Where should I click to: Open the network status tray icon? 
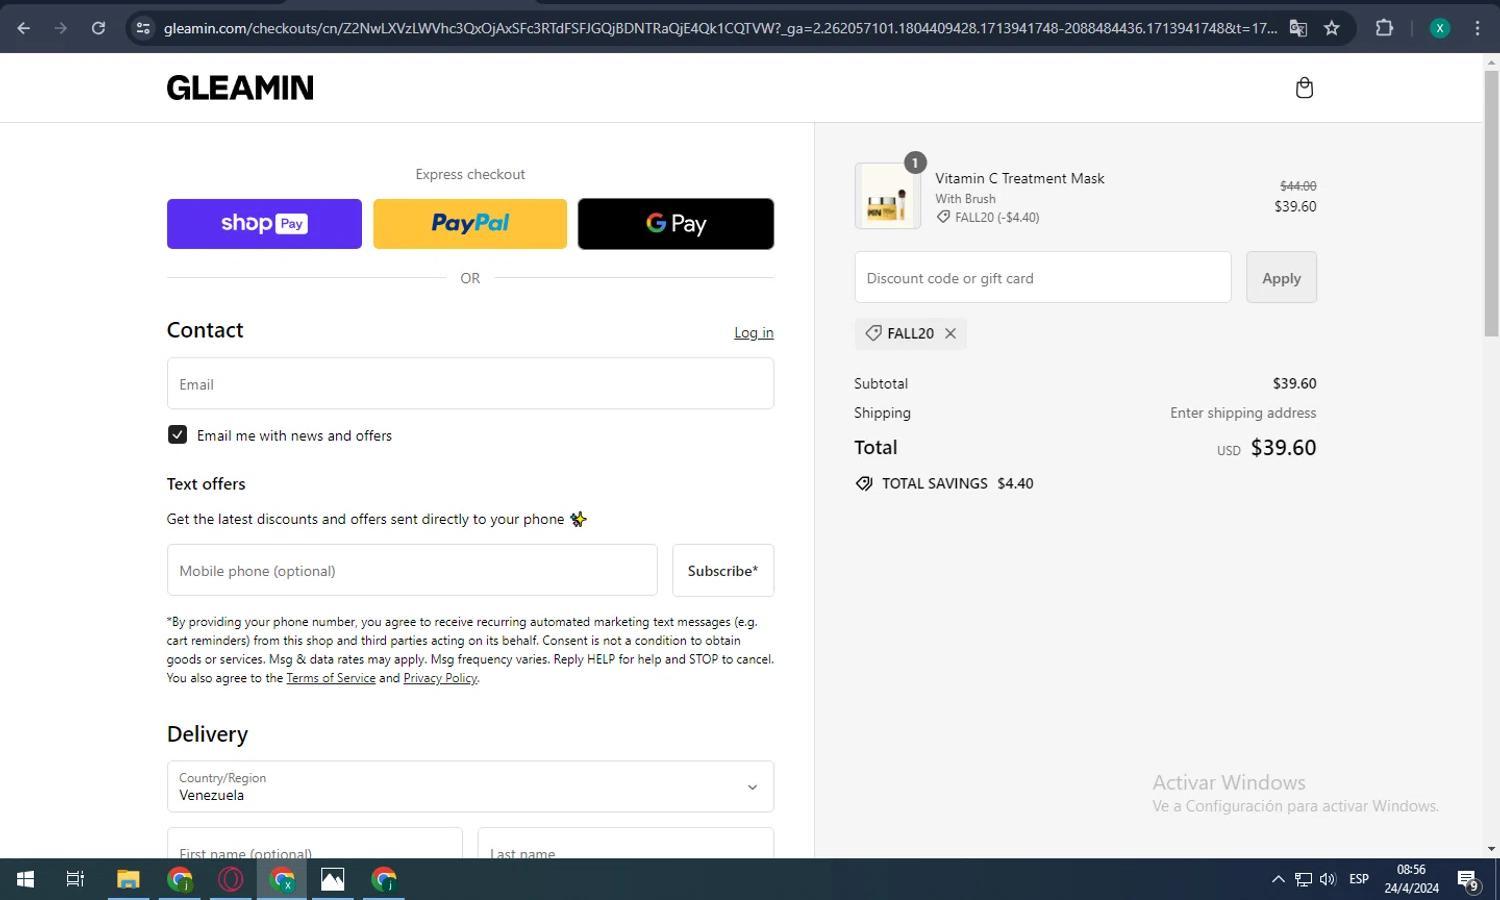[1303, 879]
